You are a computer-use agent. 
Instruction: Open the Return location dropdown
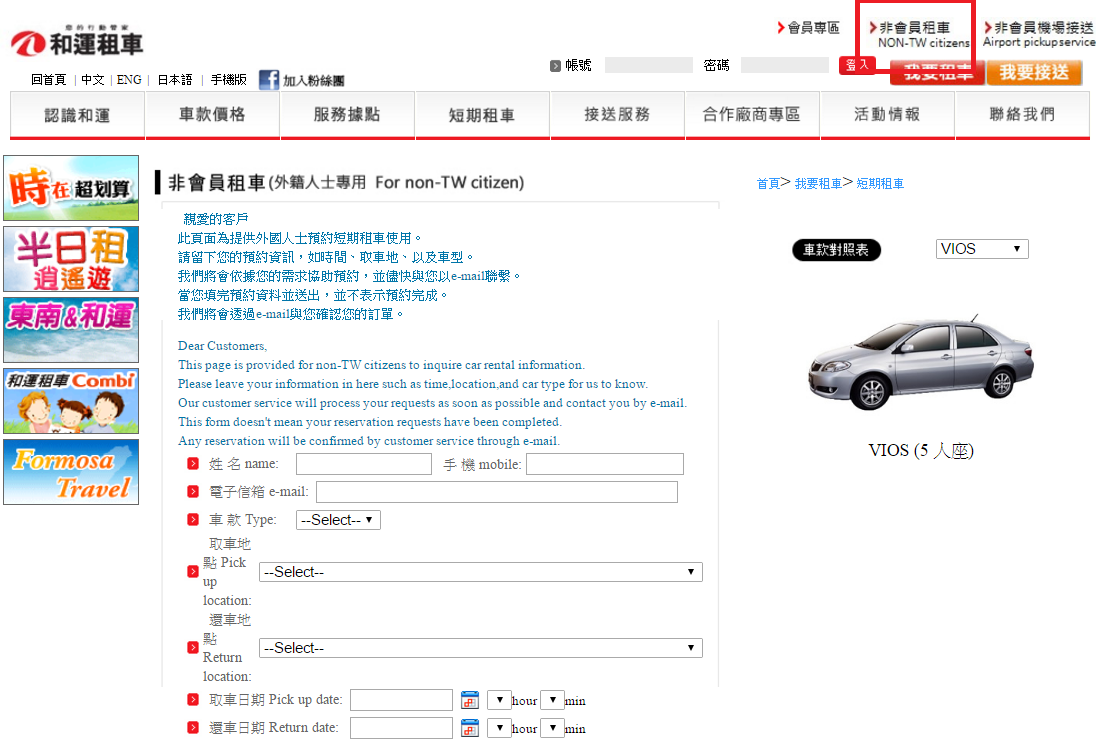click(480, 648)
